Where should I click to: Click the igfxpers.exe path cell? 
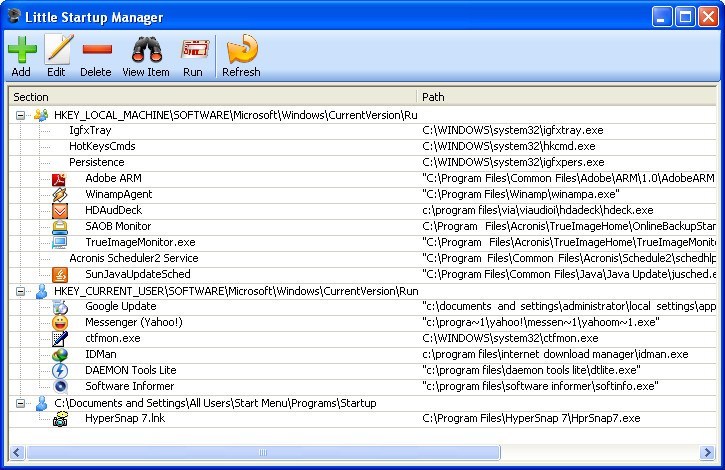(513, 162)
